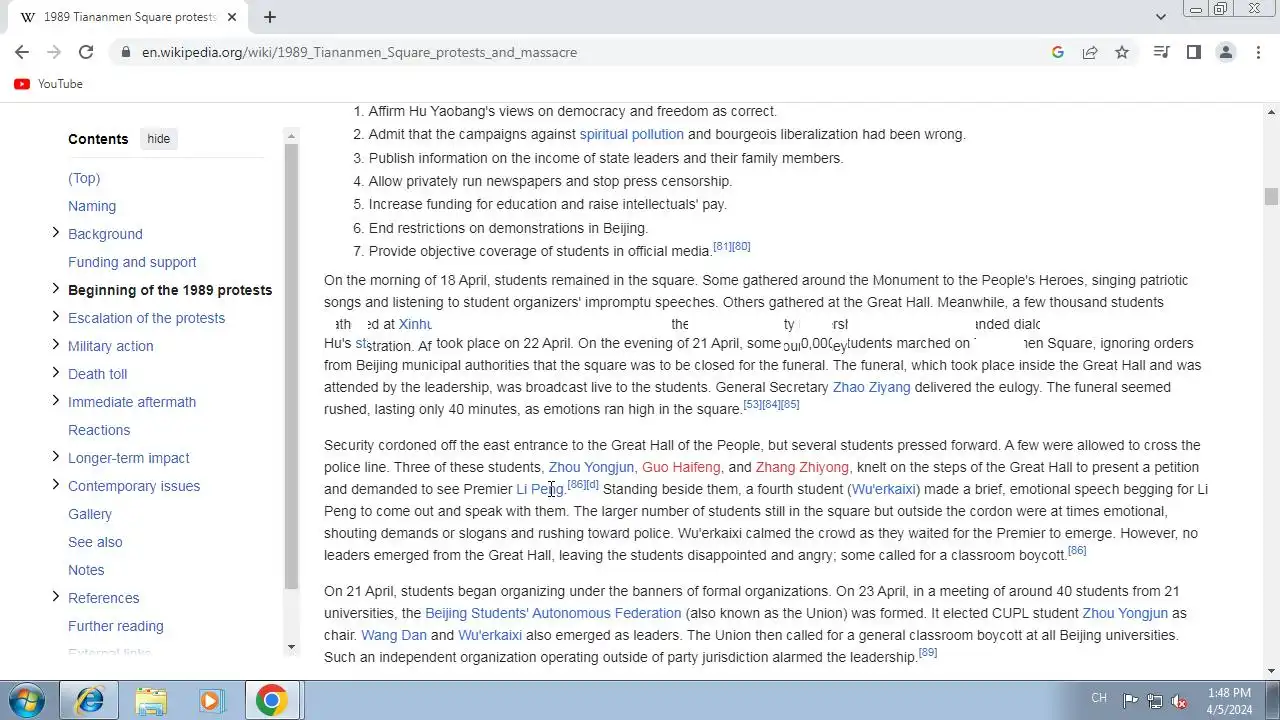The width and height of the screenshot is (1280, 720).
Task: Open browser side panel
Action: 1193,52
